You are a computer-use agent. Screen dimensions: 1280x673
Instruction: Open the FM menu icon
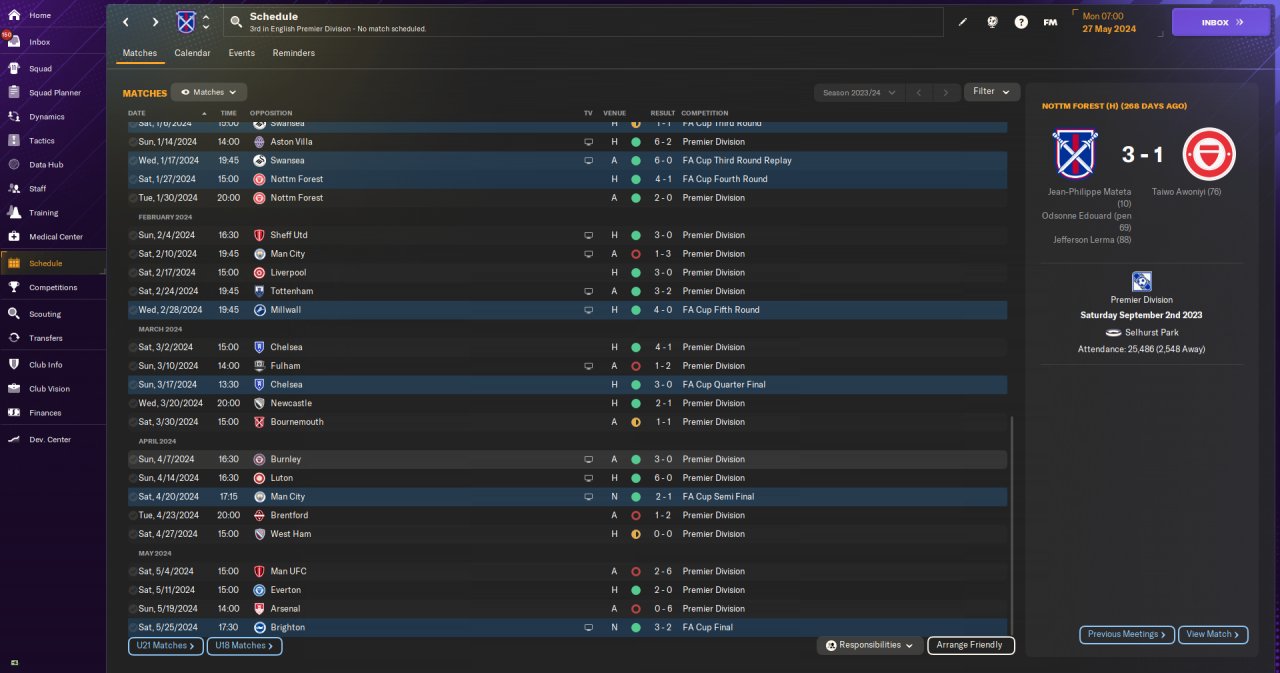1050,22
